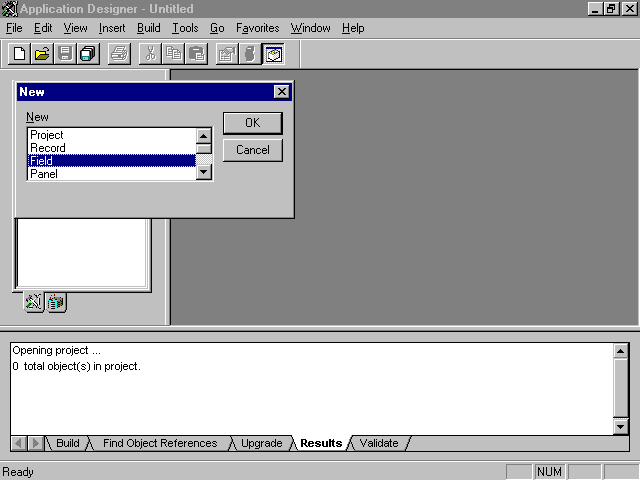The image size is (640, 480).
Task: Select Record in the New list
Action: [111, 148]
